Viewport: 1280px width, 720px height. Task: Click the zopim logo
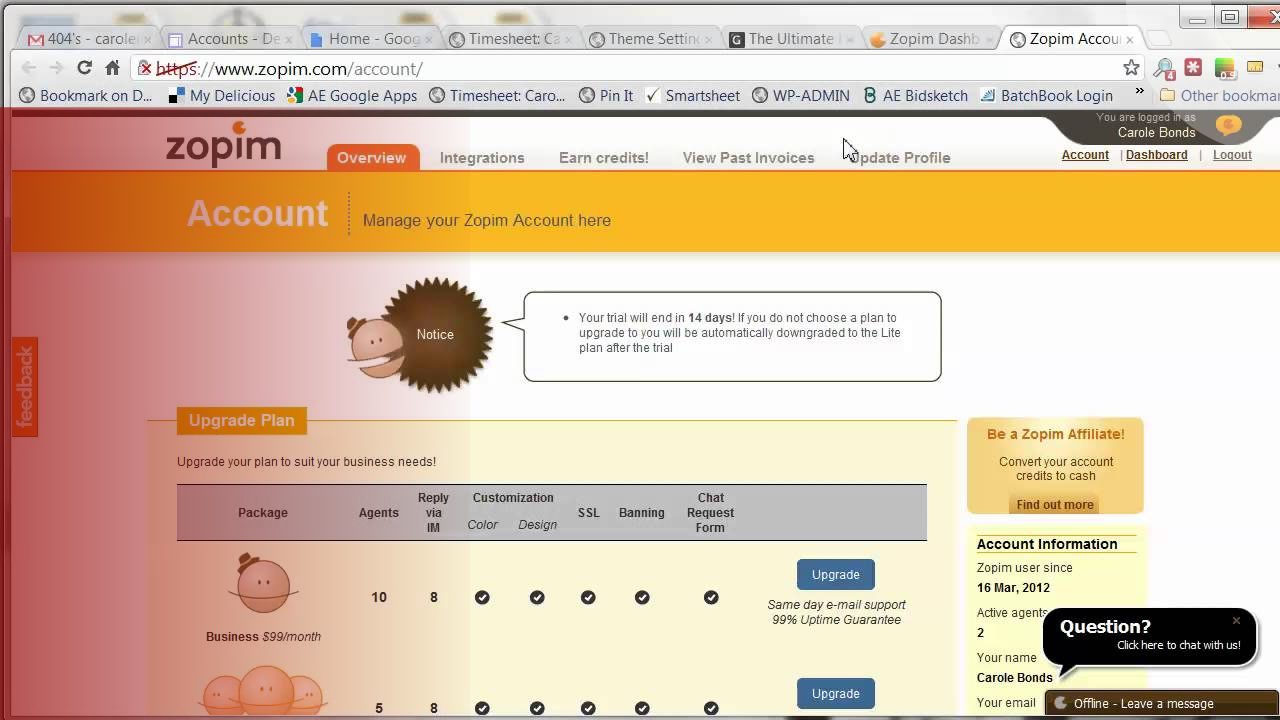(223, 144)
